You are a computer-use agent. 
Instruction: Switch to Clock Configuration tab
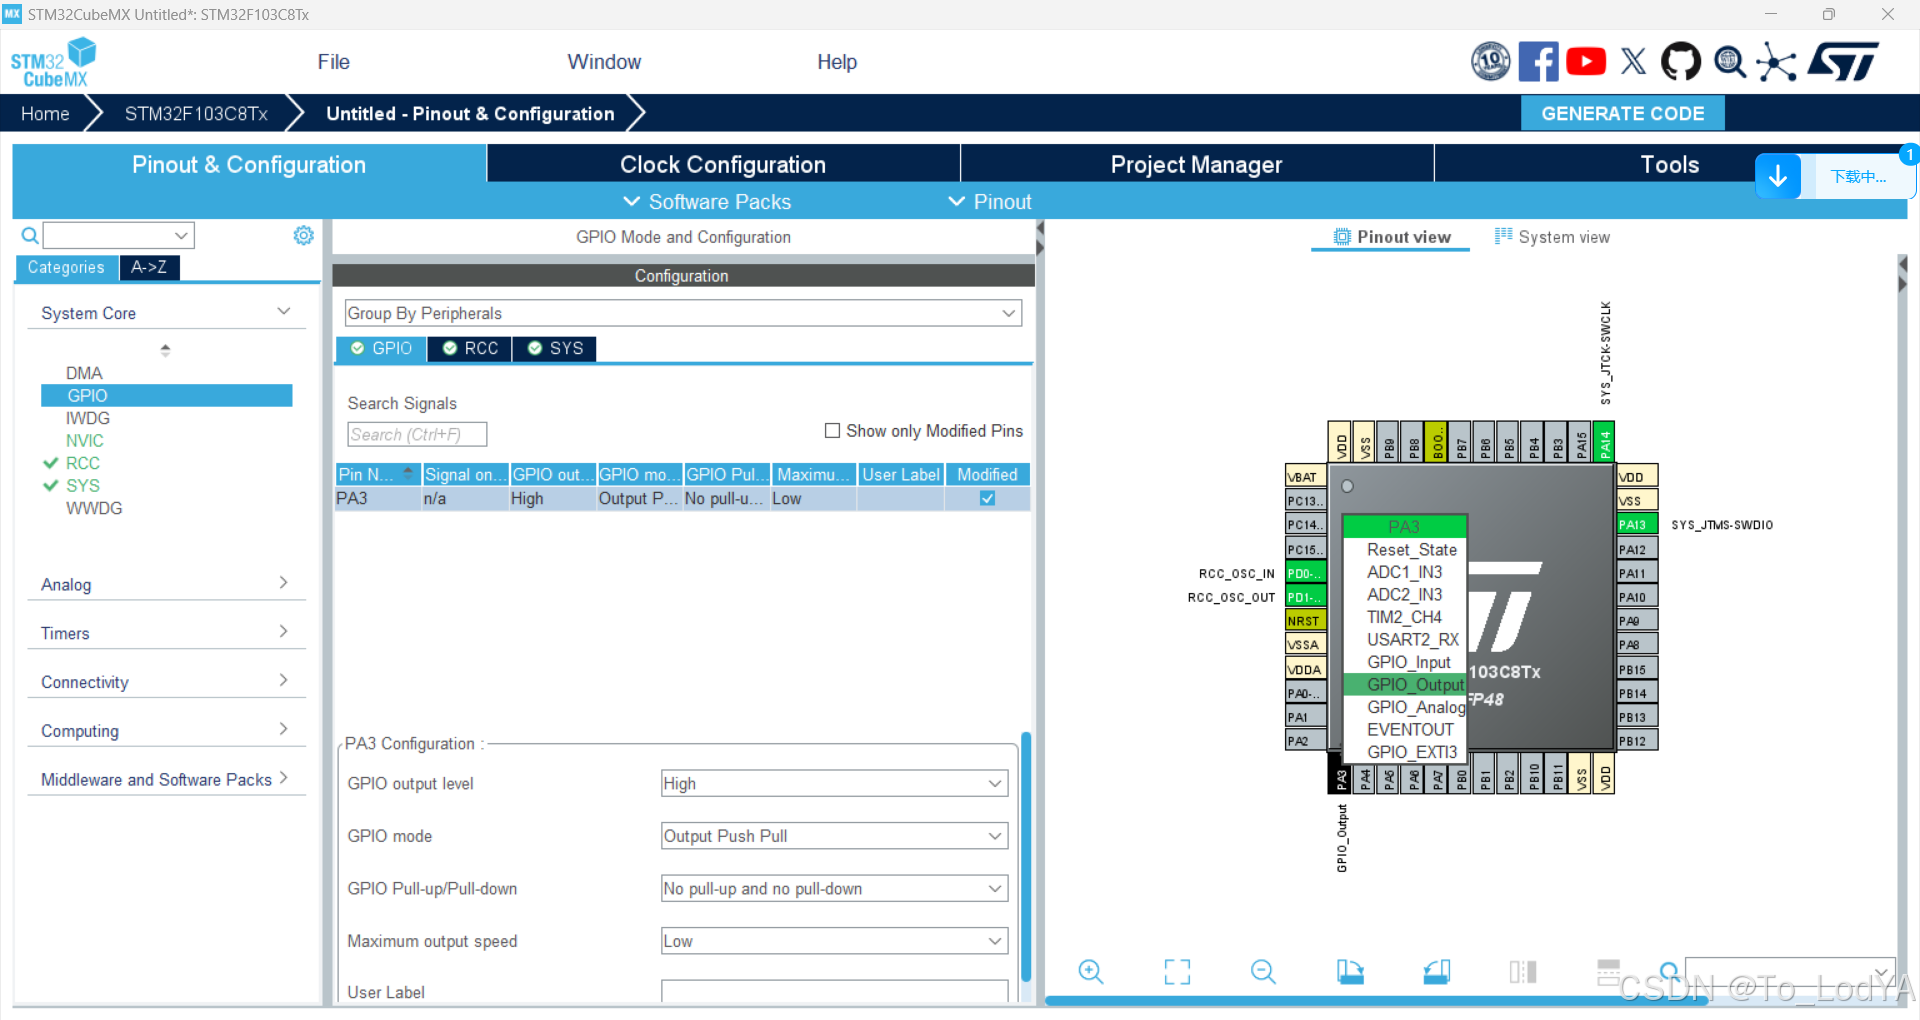tap(722, 164)
